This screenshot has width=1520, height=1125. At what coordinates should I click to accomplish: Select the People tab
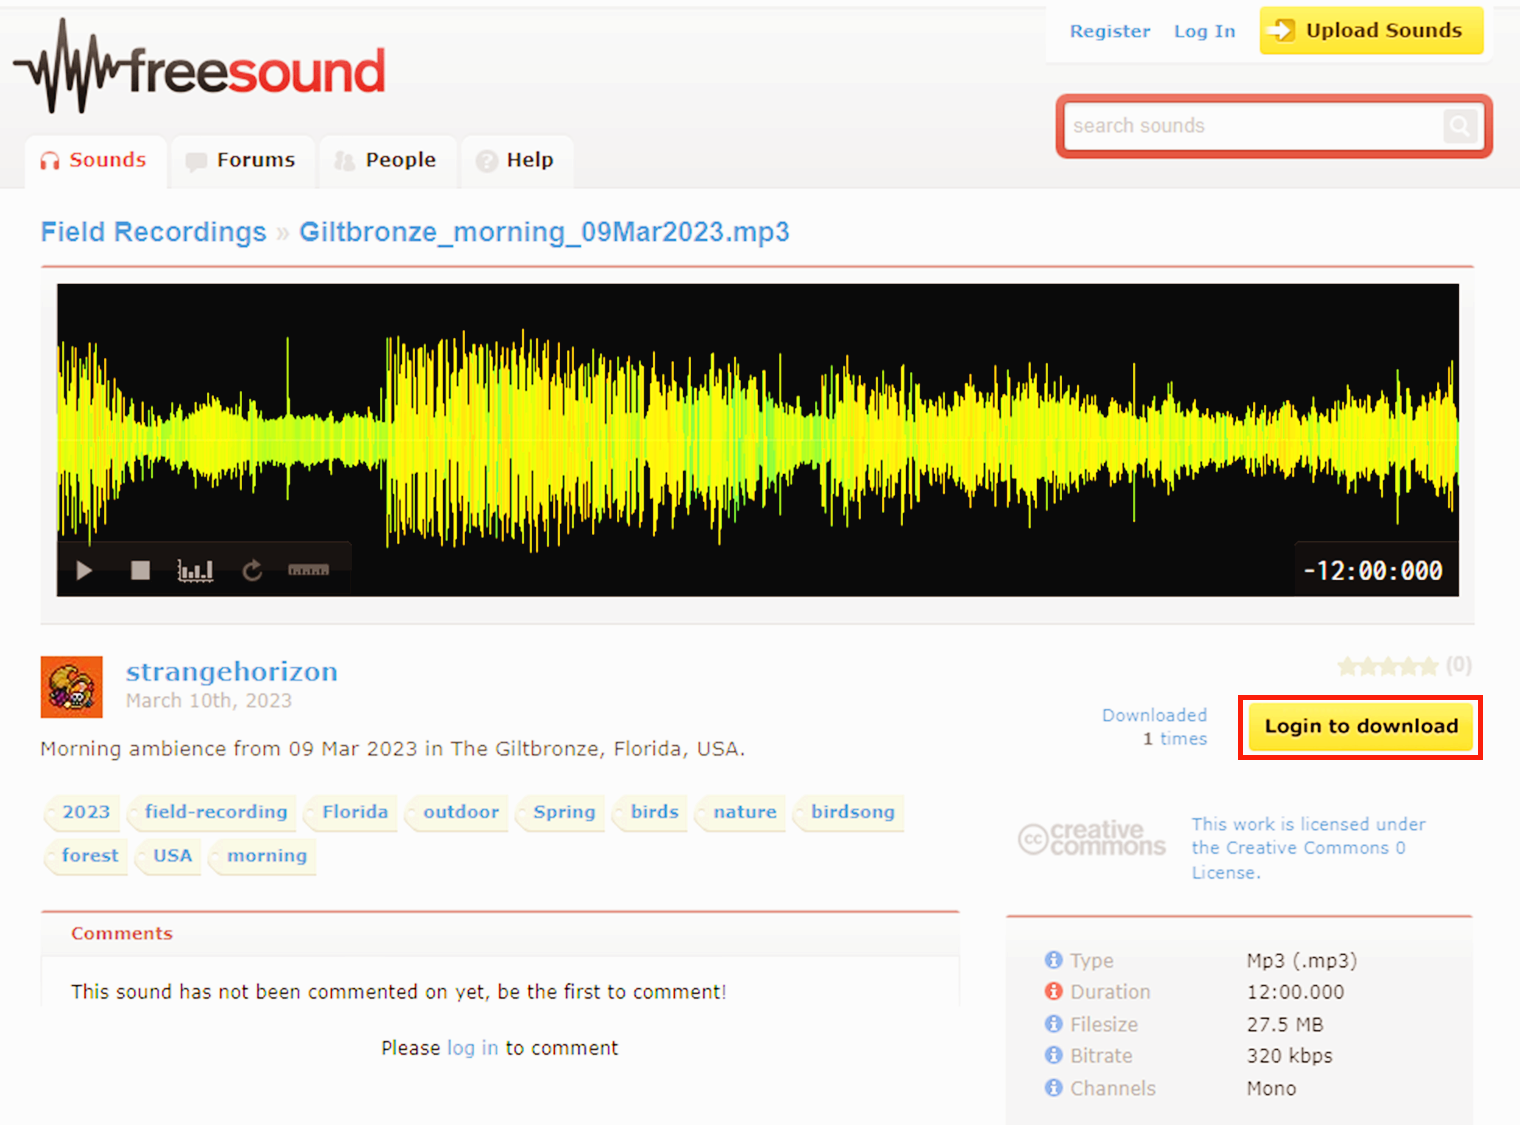click(388, 160)
